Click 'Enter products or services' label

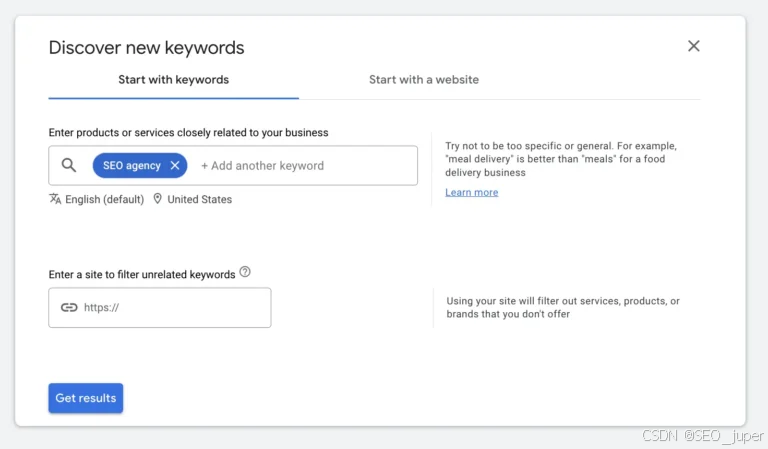pyautogui.click(x=188, y=133)
